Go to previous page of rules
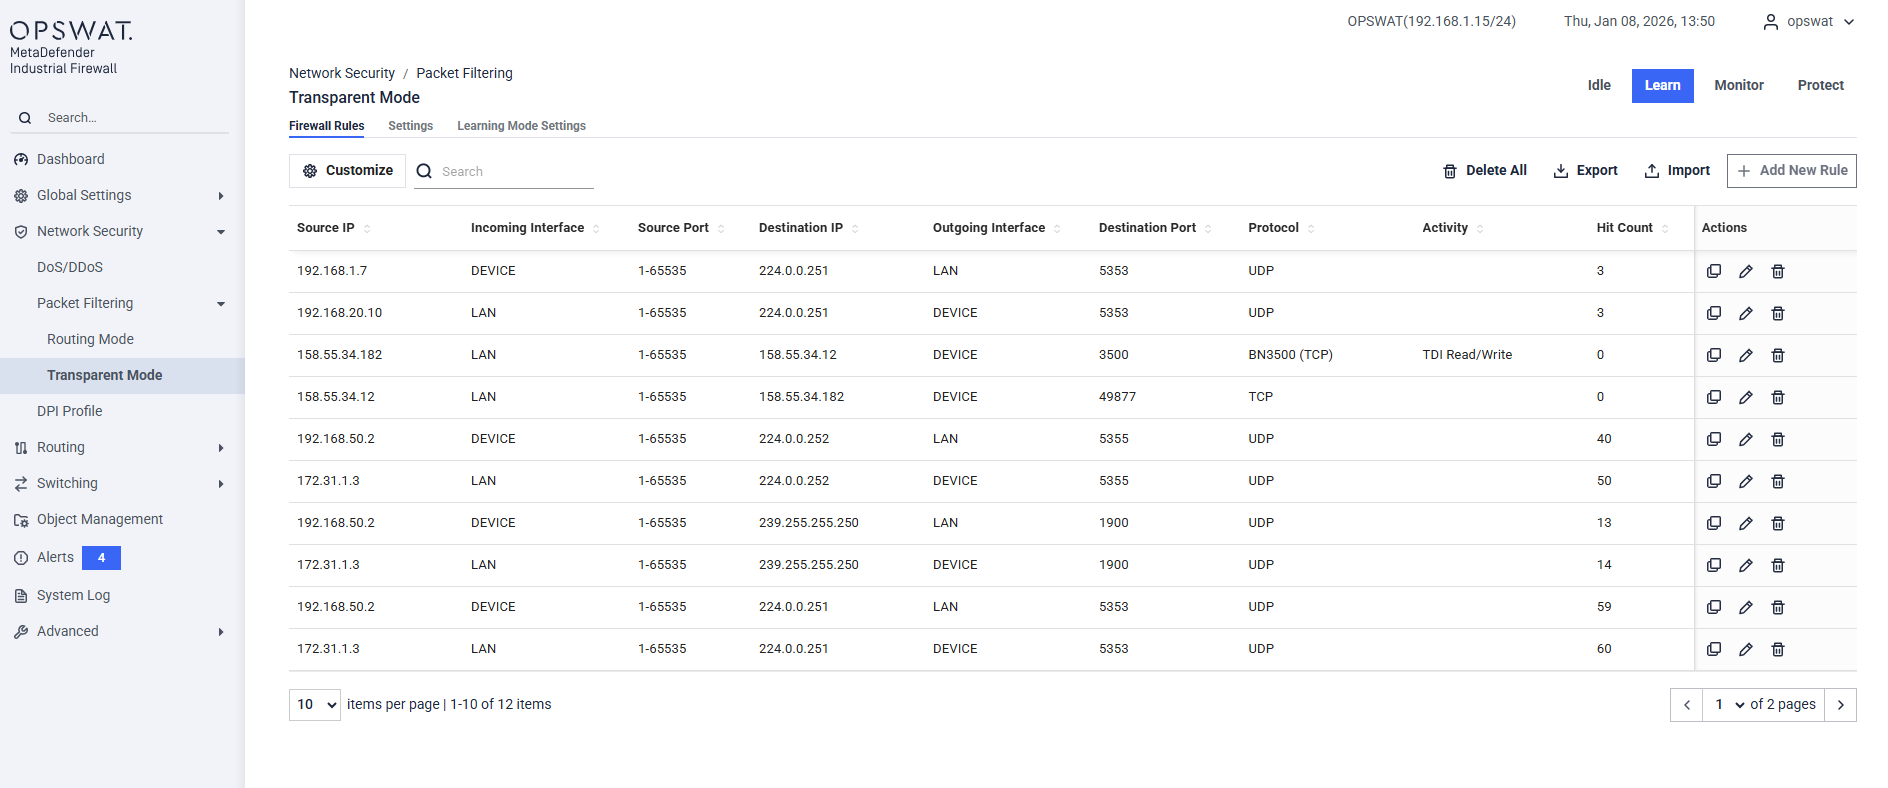Image resolution: width=1888 pixels, height=788 pixels. [1686, 705]
